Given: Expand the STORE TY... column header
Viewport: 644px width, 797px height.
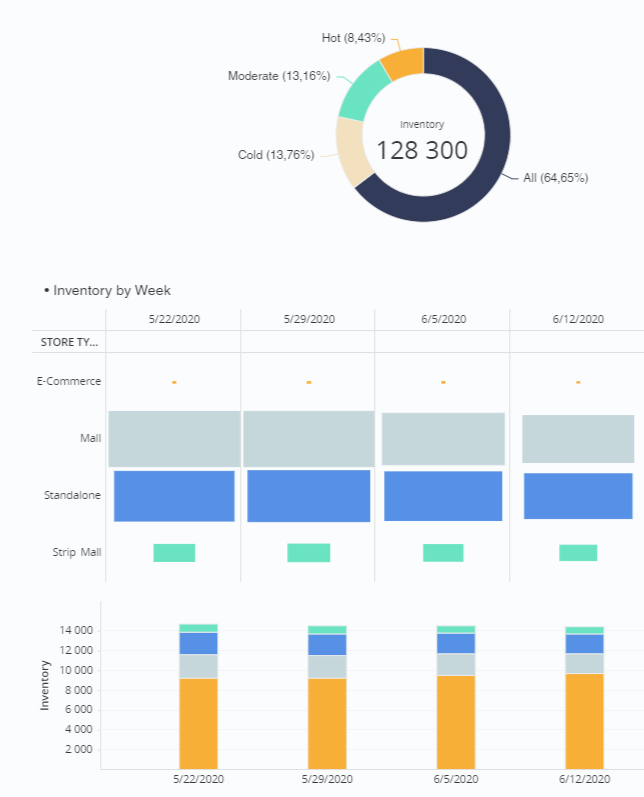Looking at the screenshot, I should 69,342.
